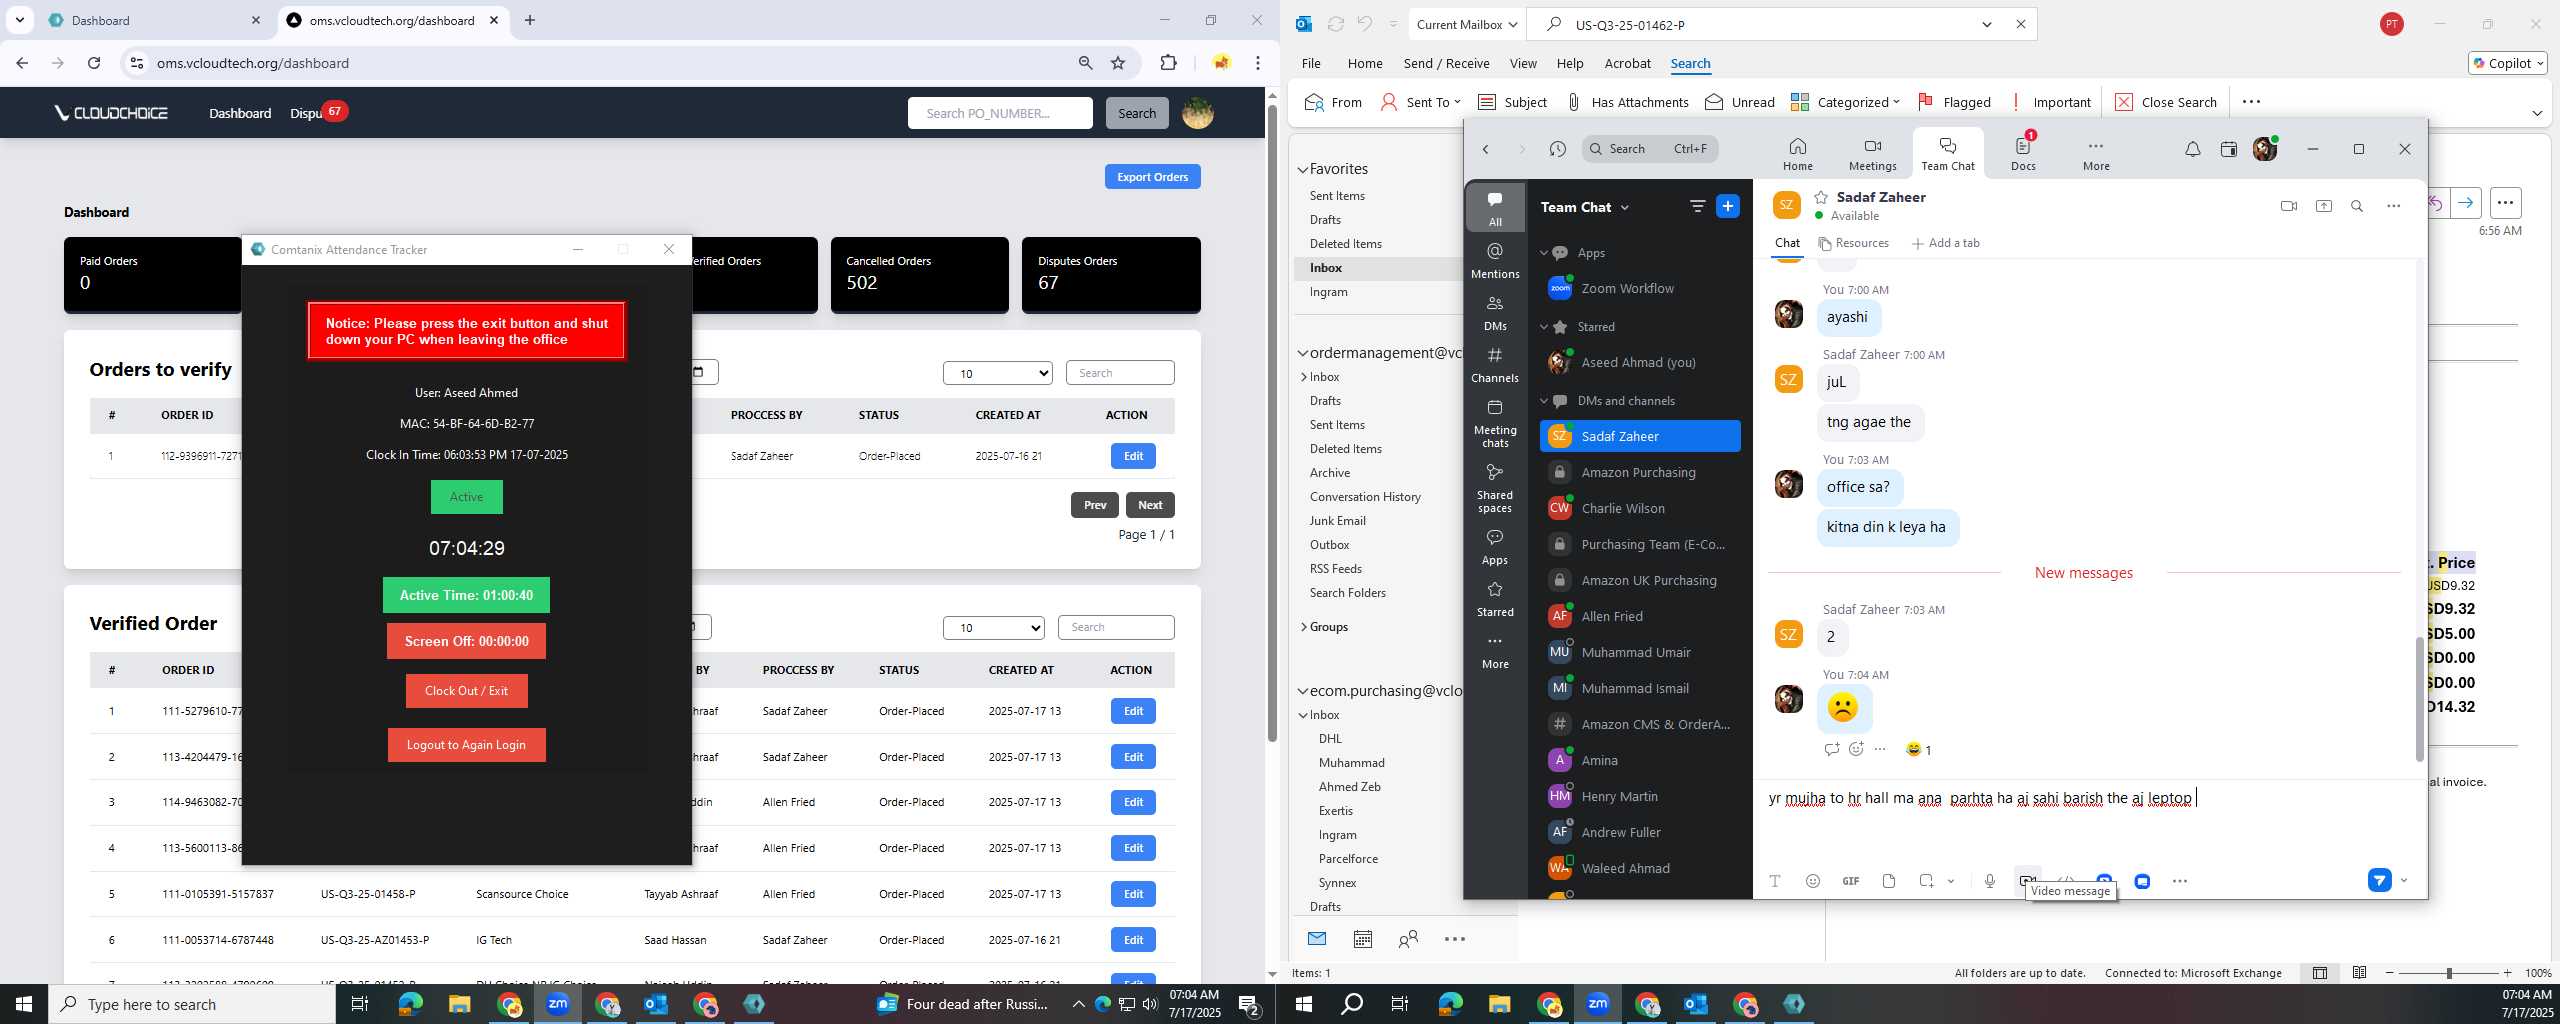The width and height of the screenshot is (2560, 1024).
Task: Open rows-per-page dropdown in Verified Order
Action: [994, 627]
